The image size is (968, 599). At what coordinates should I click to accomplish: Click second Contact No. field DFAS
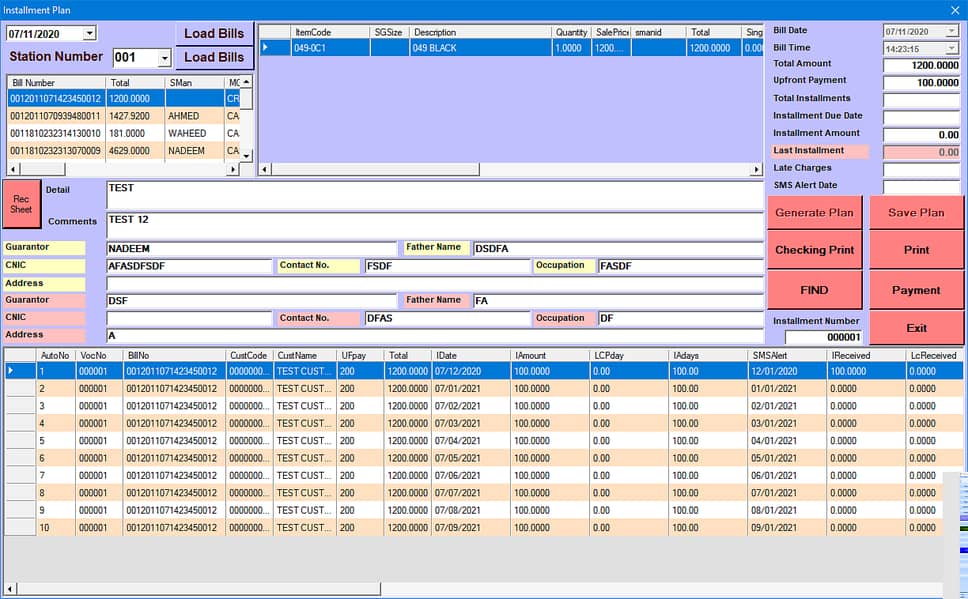[448, 319]
